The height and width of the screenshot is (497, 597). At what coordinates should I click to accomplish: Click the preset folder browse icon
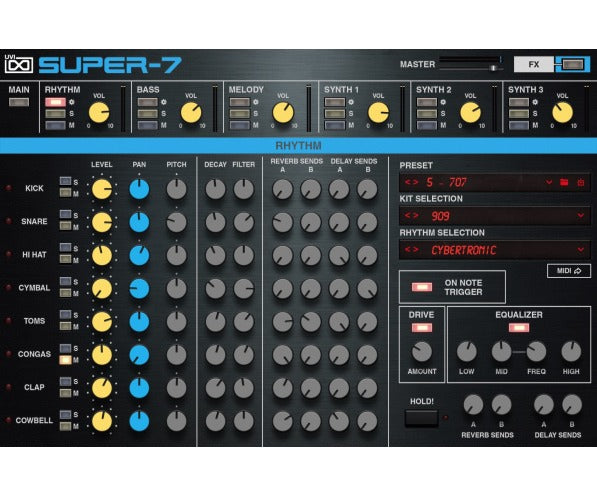pos(564,182)
